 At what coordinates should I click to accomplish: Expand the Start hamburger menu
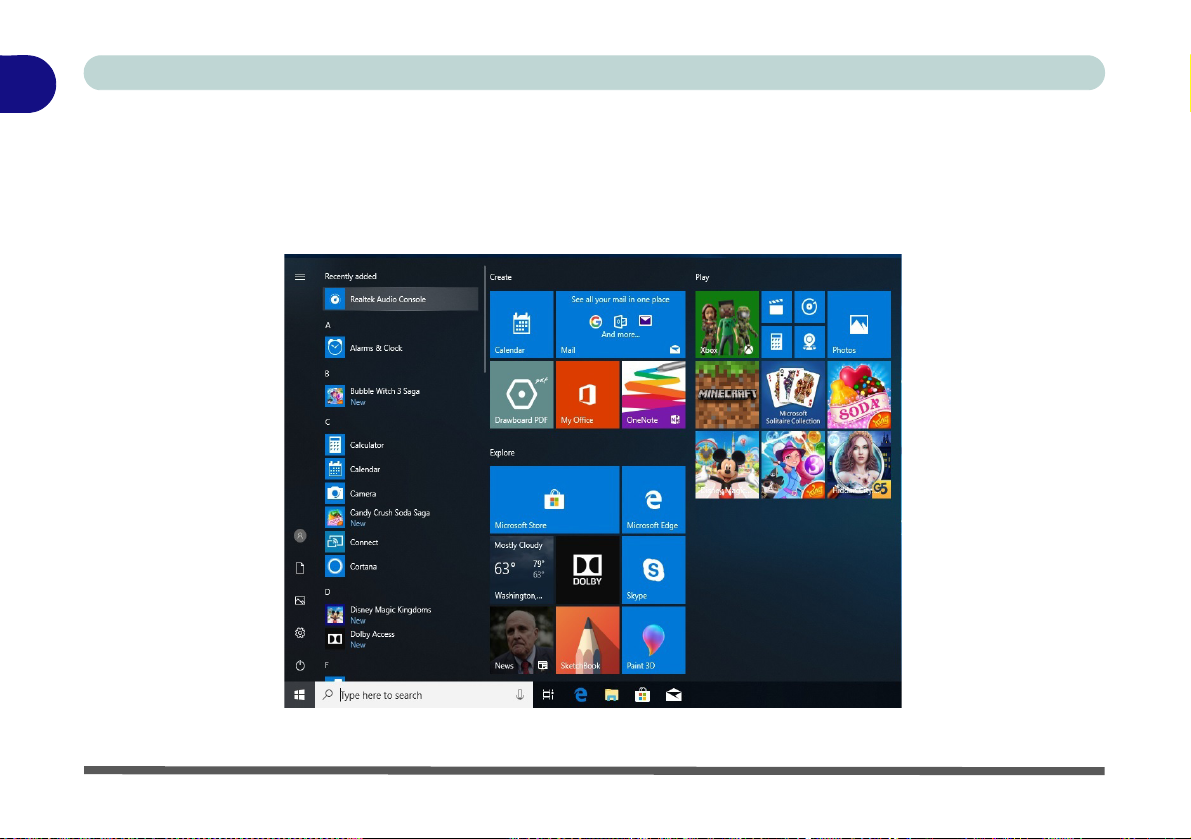coord(300,277)
